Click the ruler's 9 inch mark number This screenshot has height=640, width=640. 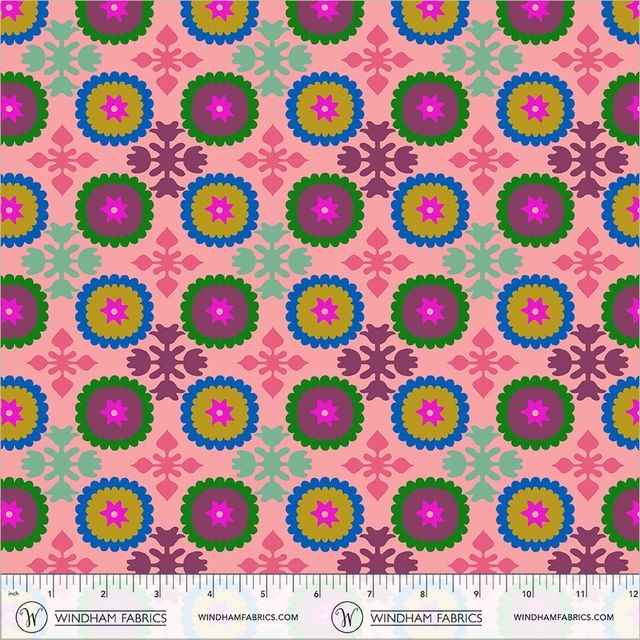pos(476,594)
